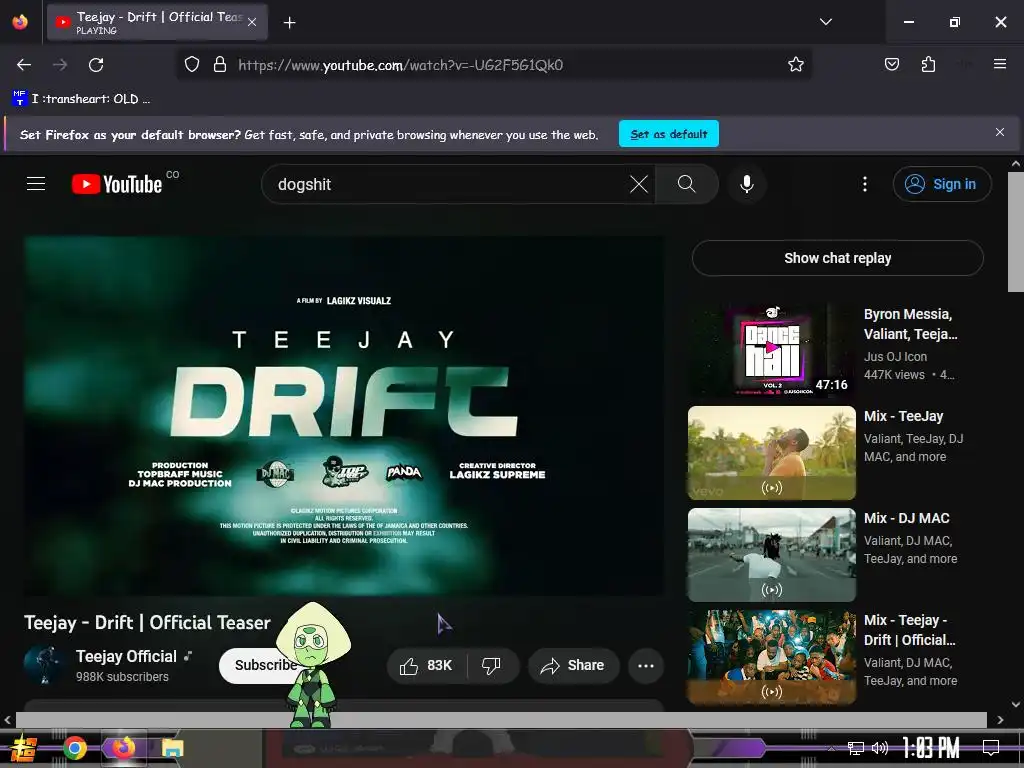Screen dimensions: 1024x768
Task: Open more actions ellipsis under video
Action: (646, 665)
